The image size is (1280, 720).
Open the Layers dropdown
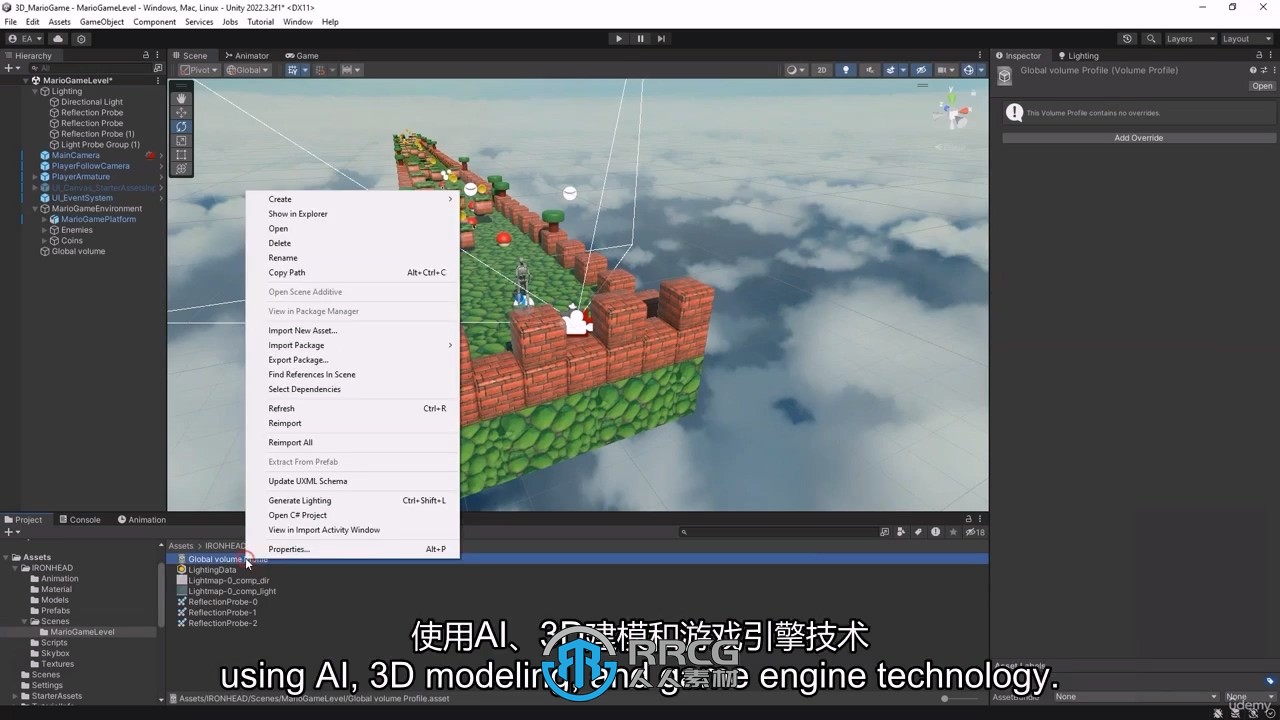1190,39
